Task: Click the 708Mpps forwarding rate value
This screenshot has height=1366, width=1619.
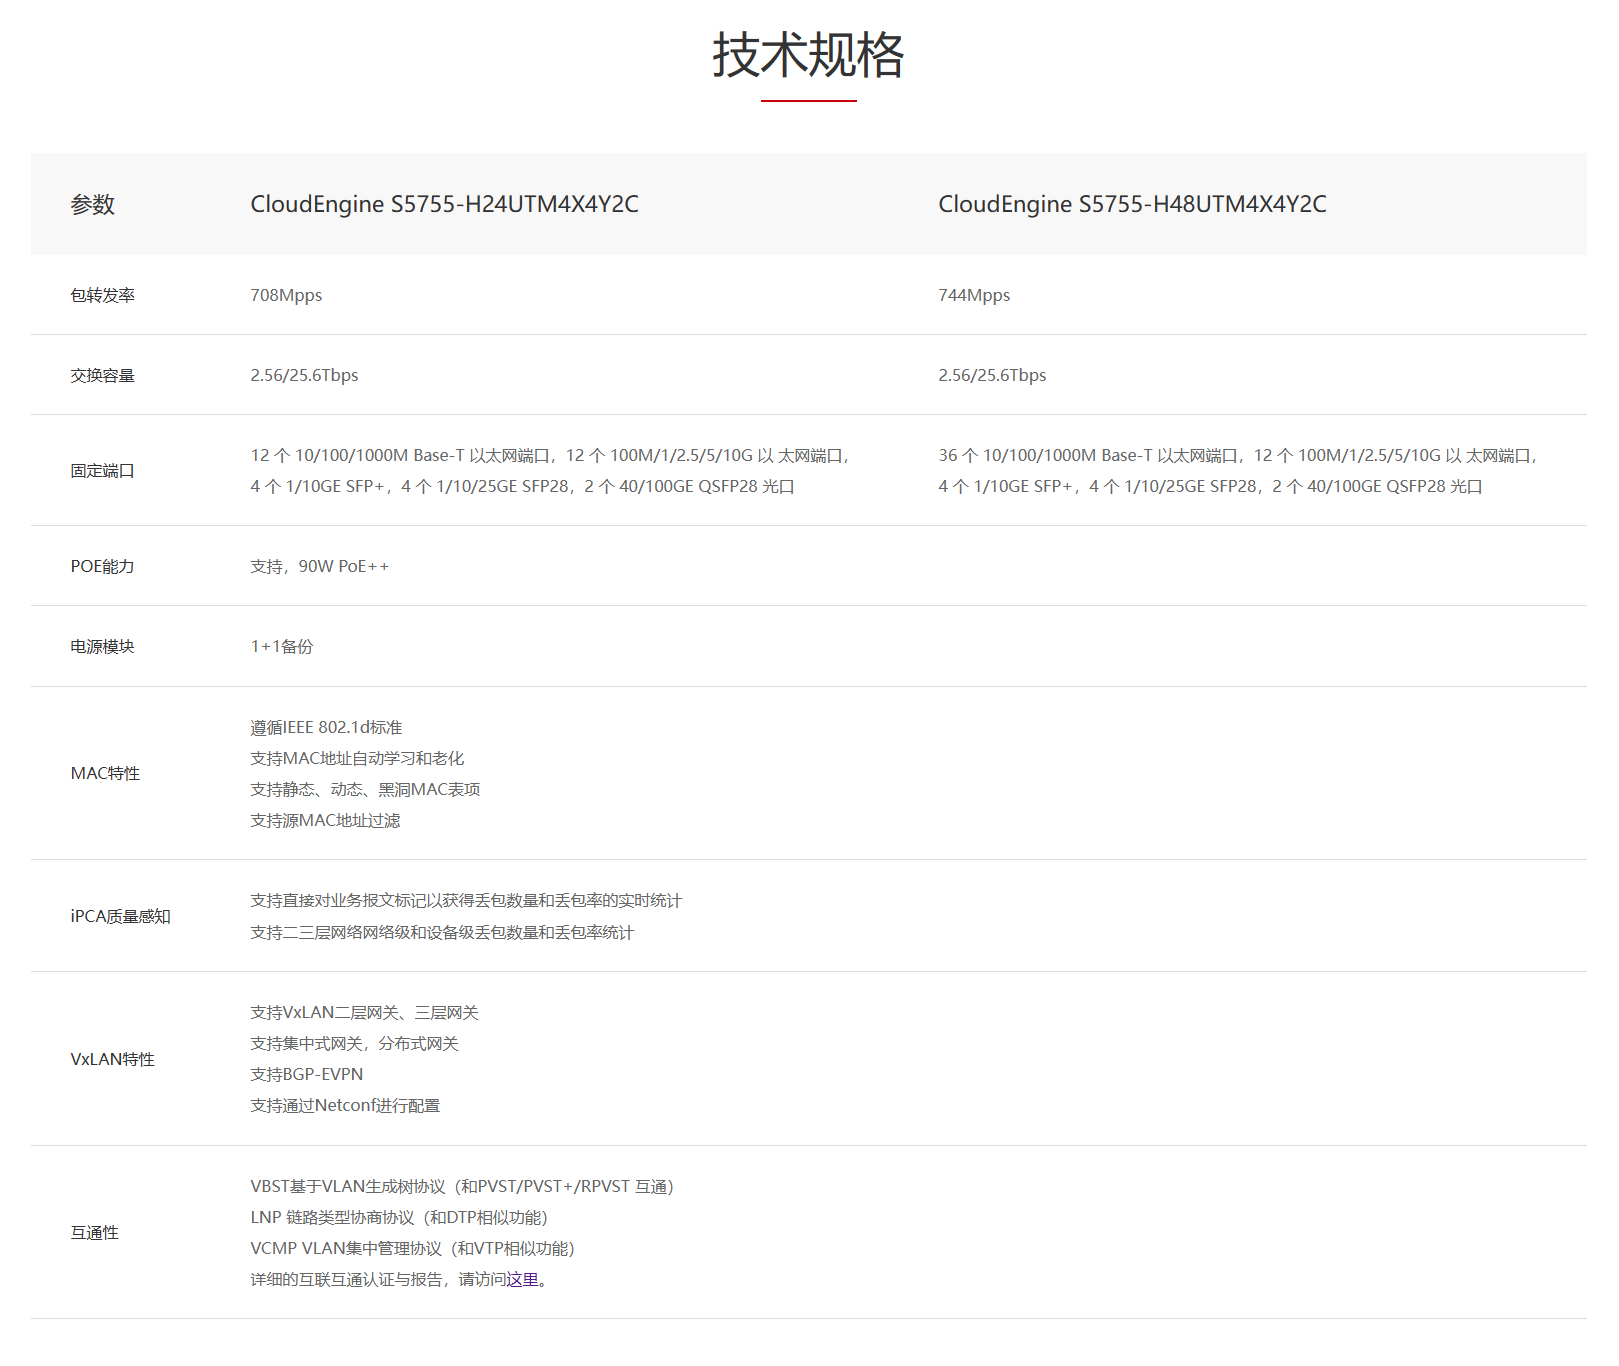Action: [x=286, y=295]
